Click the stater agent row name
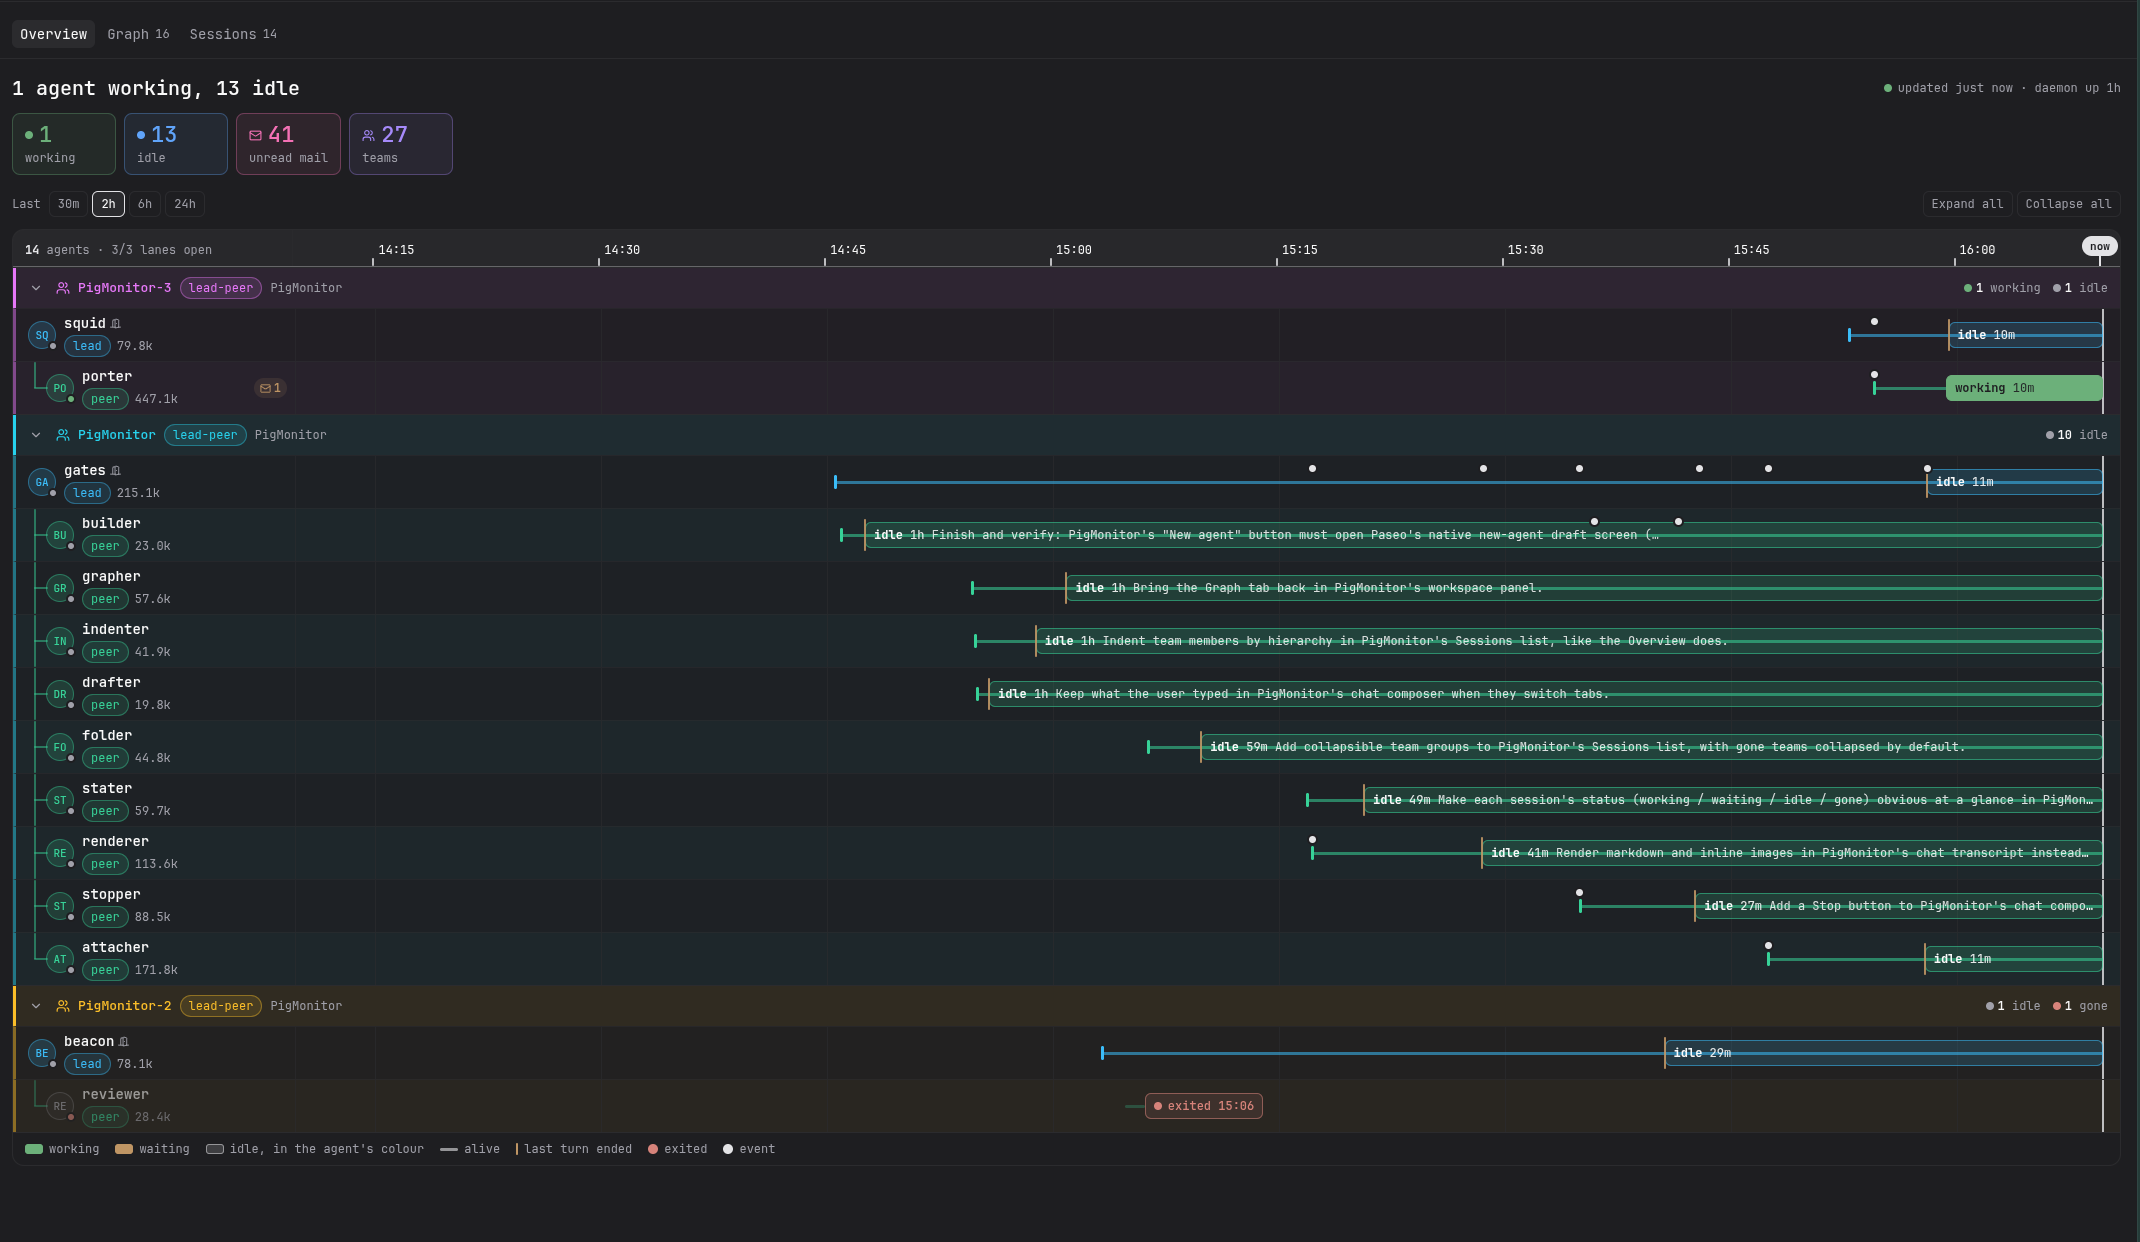The image size is (2140, 1242). click(107, 789)
